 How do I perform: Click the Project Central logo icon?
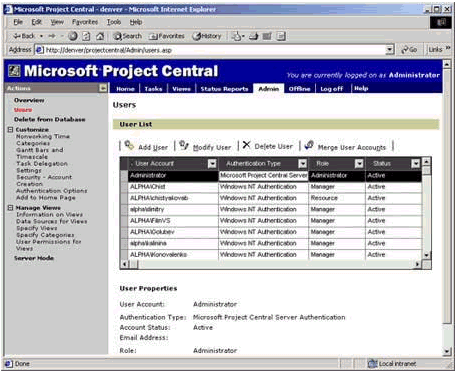point(14,71)
